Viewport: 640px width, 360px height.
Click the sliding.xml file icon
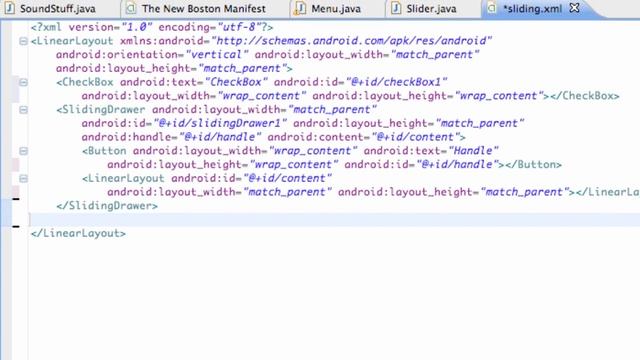(492, 9)
